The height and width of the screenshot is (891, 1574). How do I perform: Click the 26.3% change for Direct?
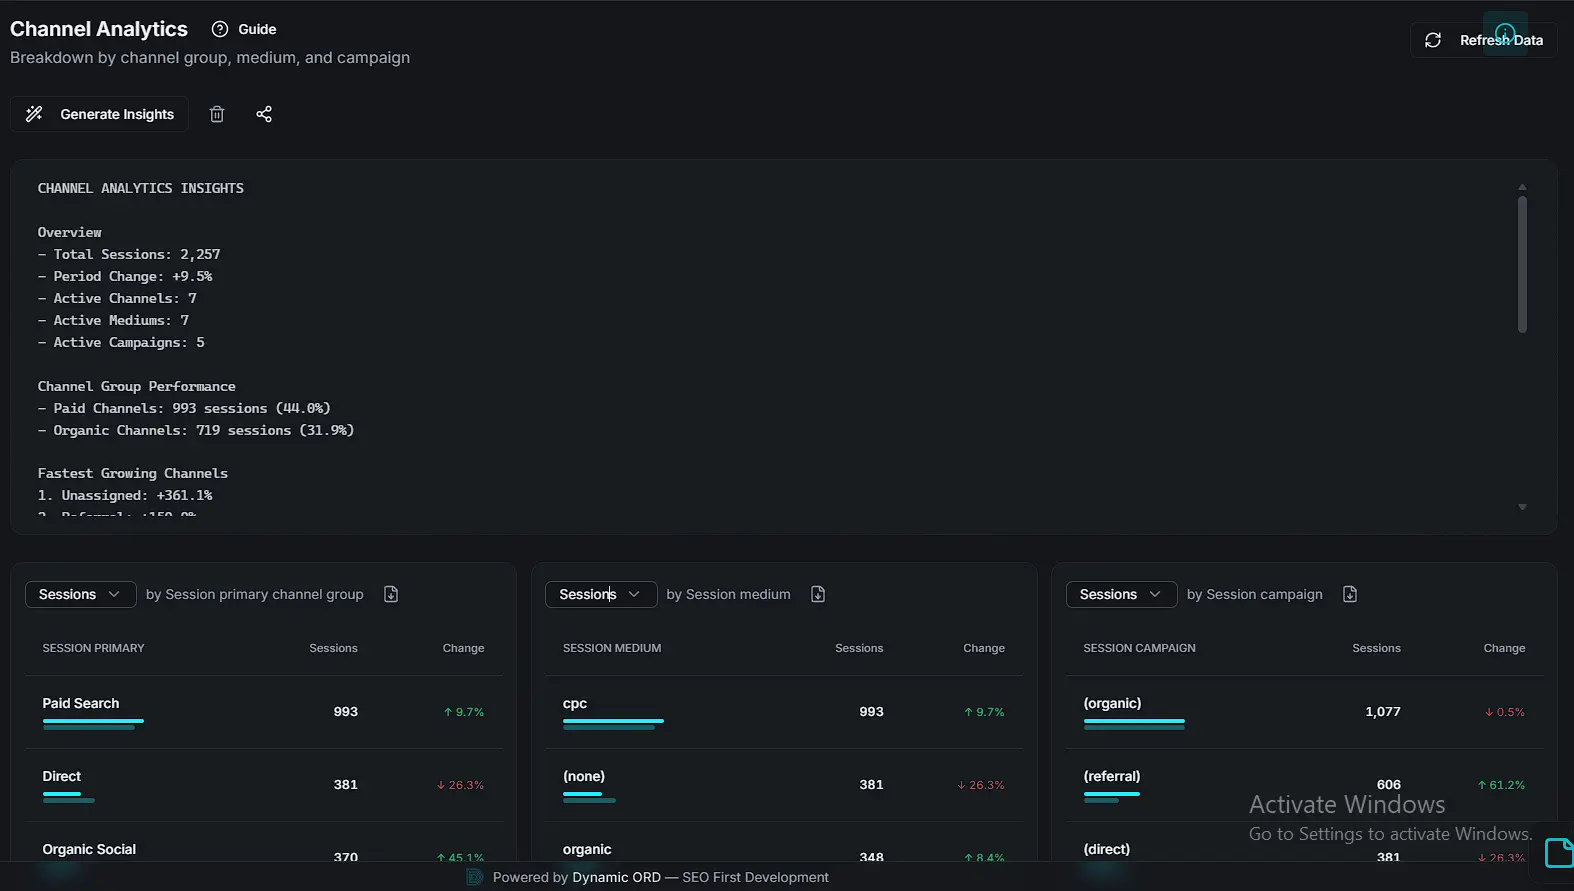[x=461, y=785]
